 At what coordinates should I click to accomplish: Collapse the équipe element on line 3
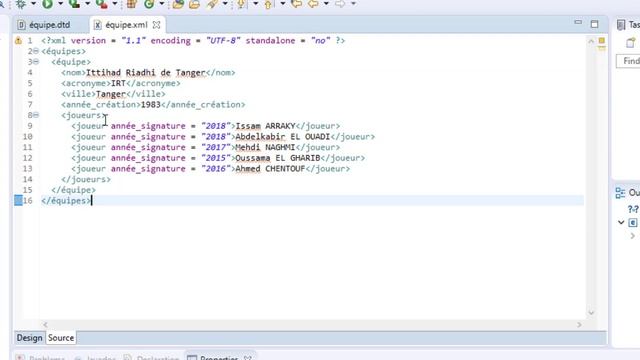(x=36, y=62)
